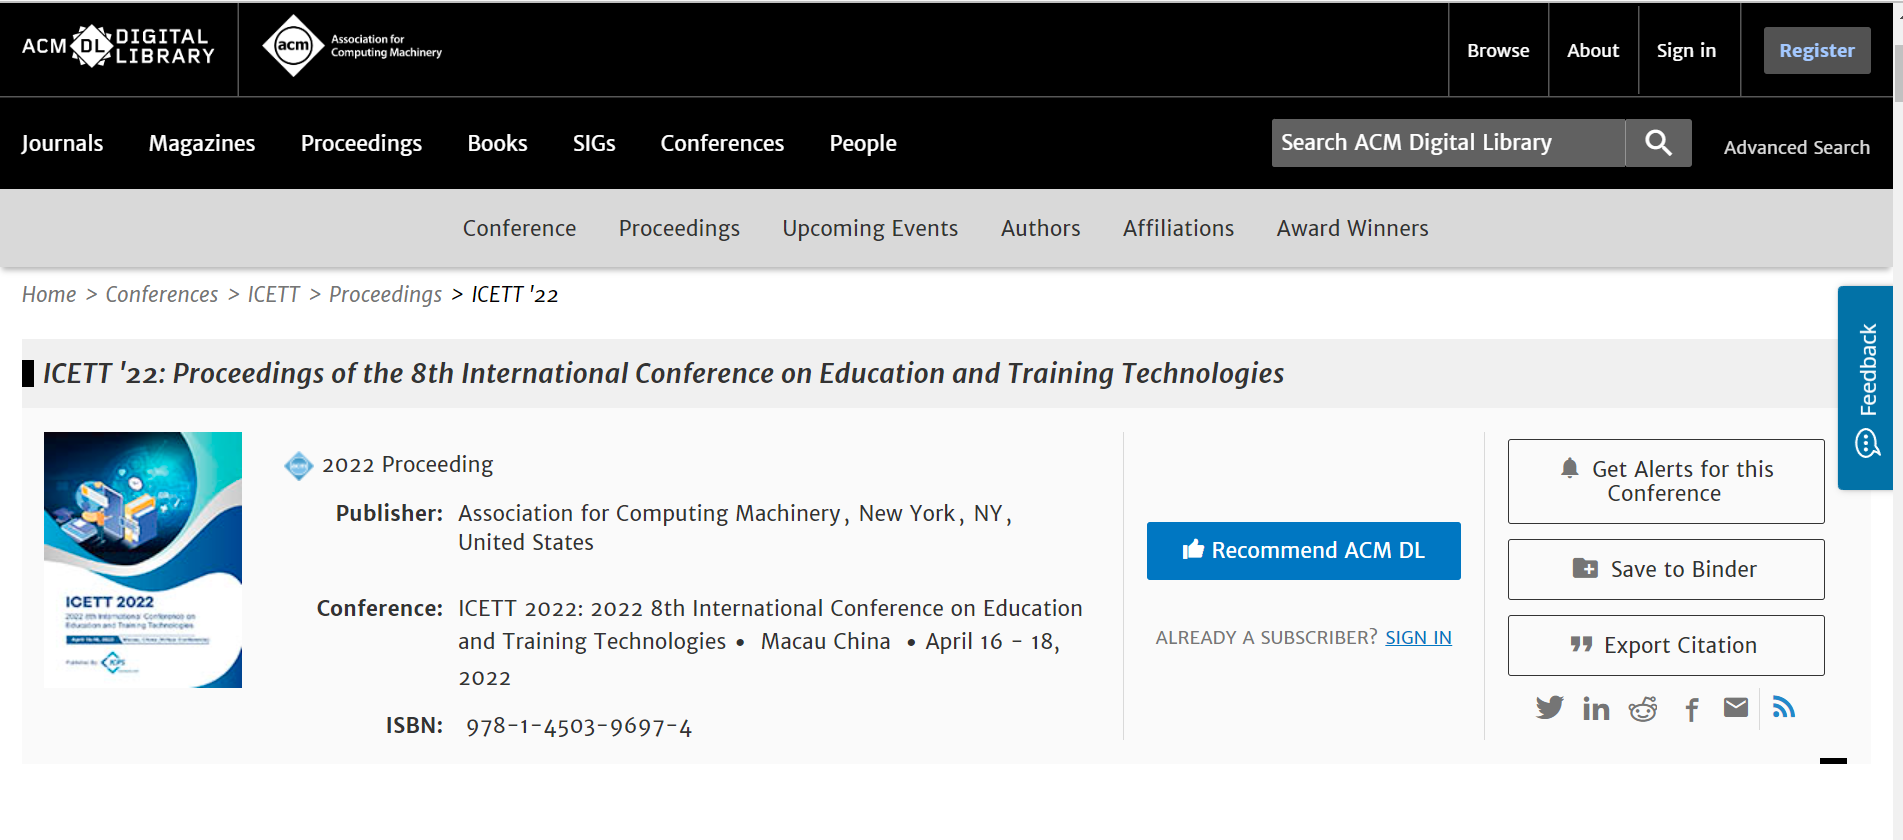Open the SIGs menu
The width and height of the screenshot is (1903, 840).
(x=594, y=143)
